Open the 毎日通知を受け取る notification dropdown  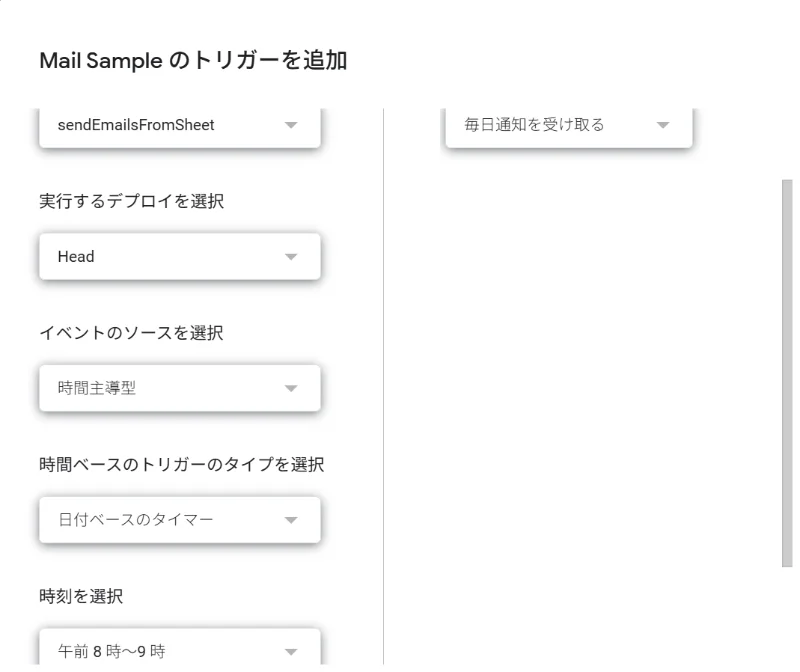(x=550, y=126)
